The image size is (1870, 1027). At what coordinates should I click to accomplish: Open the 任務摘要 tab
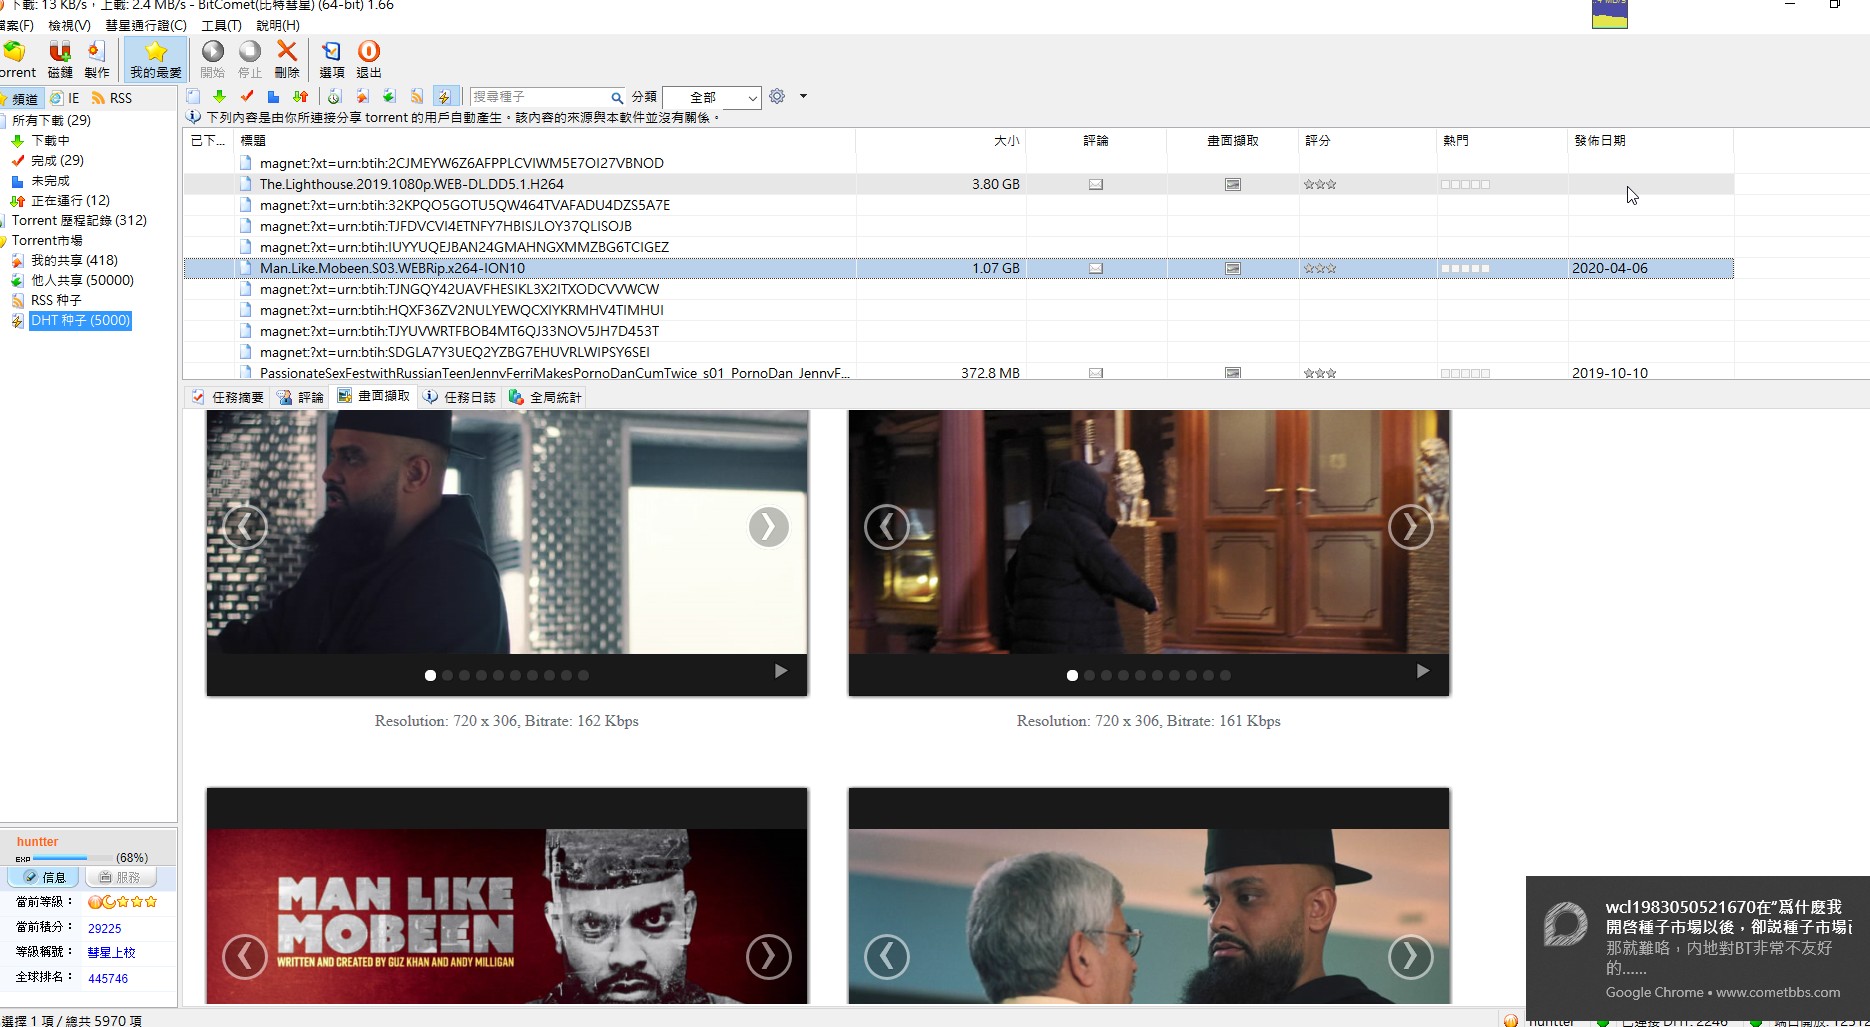click(229, 397)
